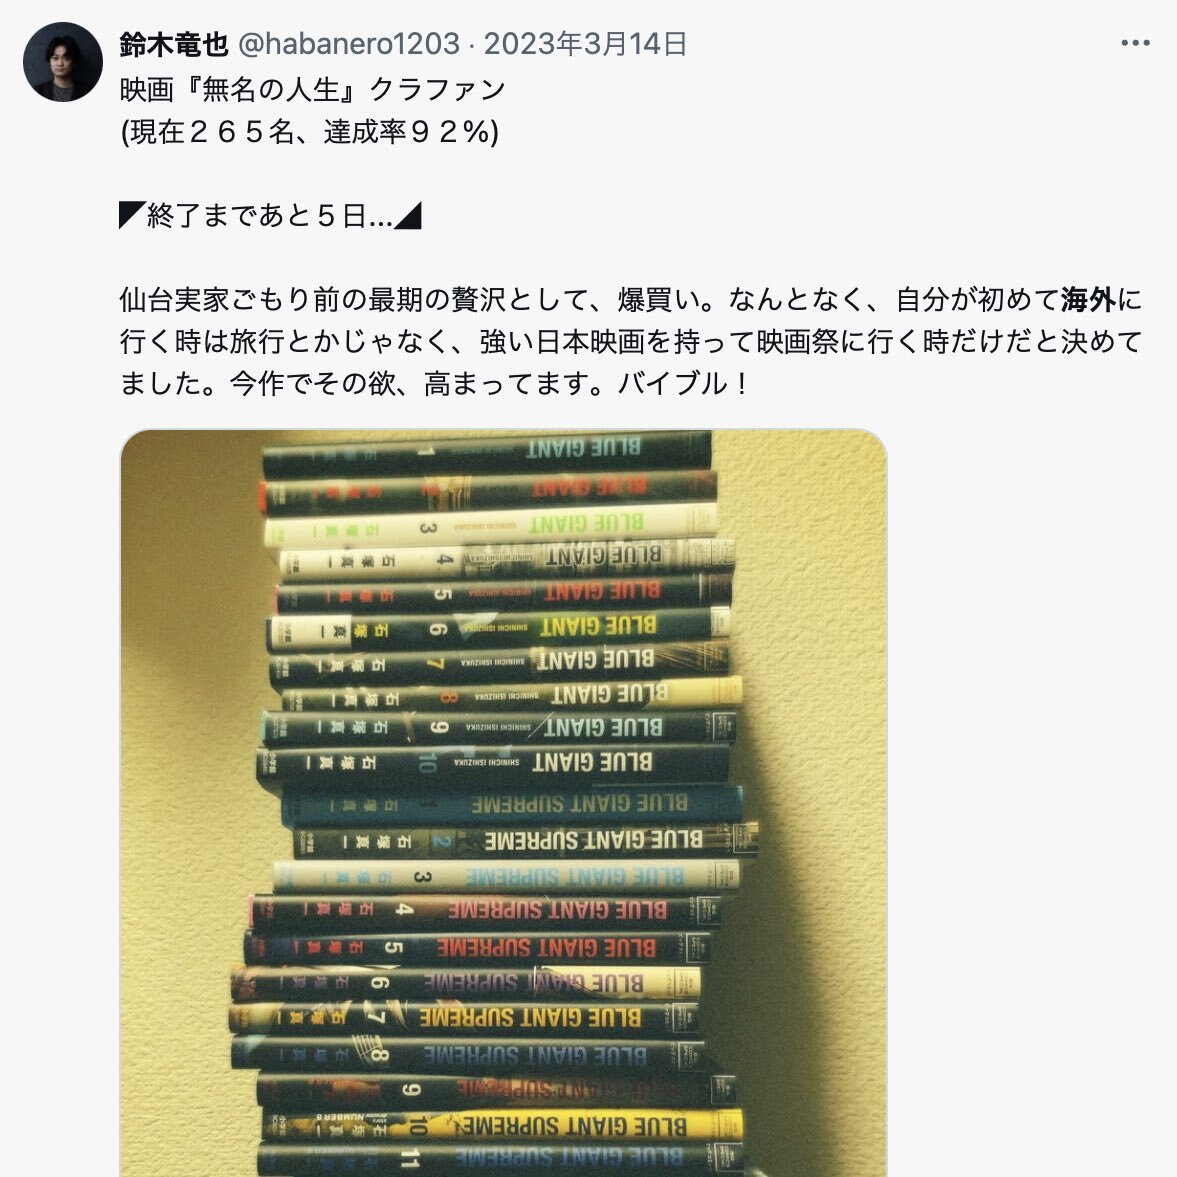The image size is (1177, 1177).
Task: Click the final line ending バイブル！
Action: [435, 384]
